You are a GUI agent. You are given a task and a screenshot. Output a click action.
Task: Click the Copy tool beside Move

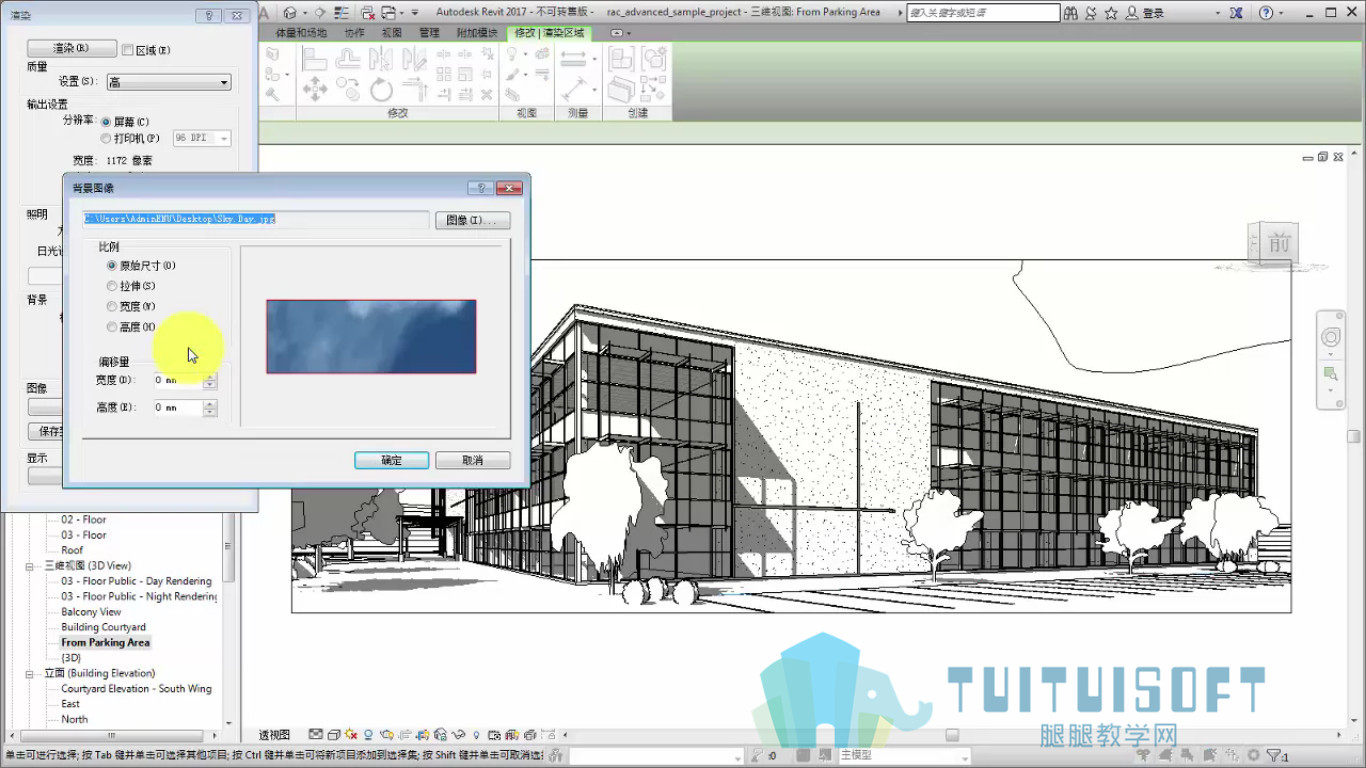click(348, 89)
